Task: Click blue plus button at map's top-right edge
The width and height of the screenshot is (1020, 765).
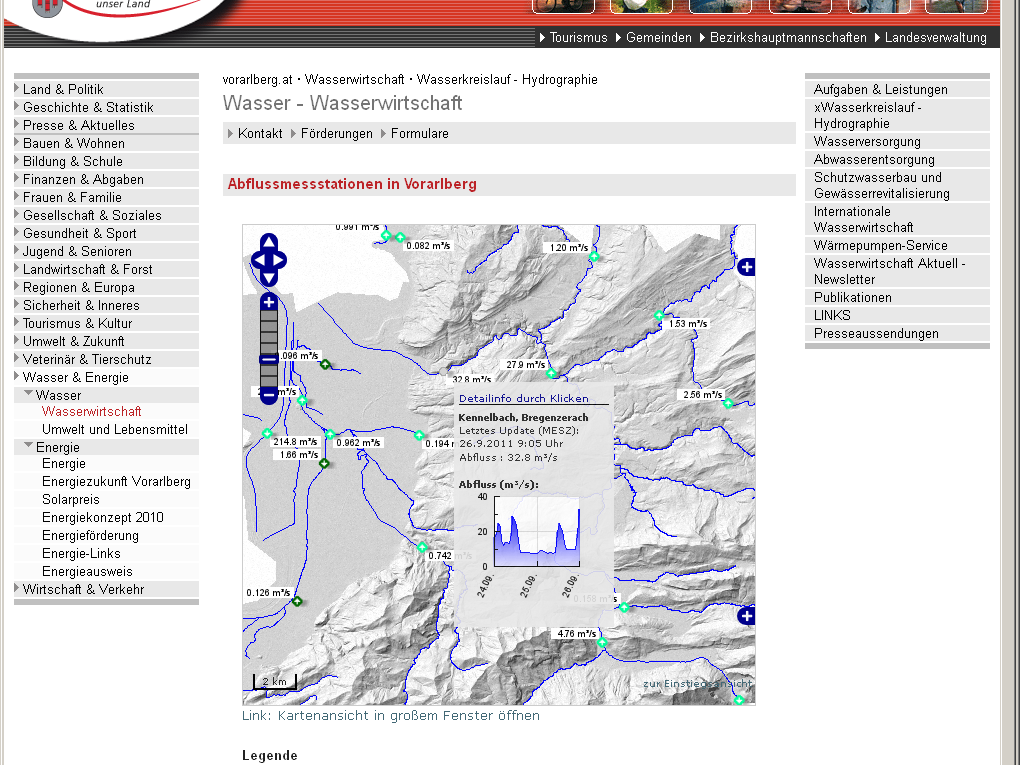Action: (x=746, y=267)
